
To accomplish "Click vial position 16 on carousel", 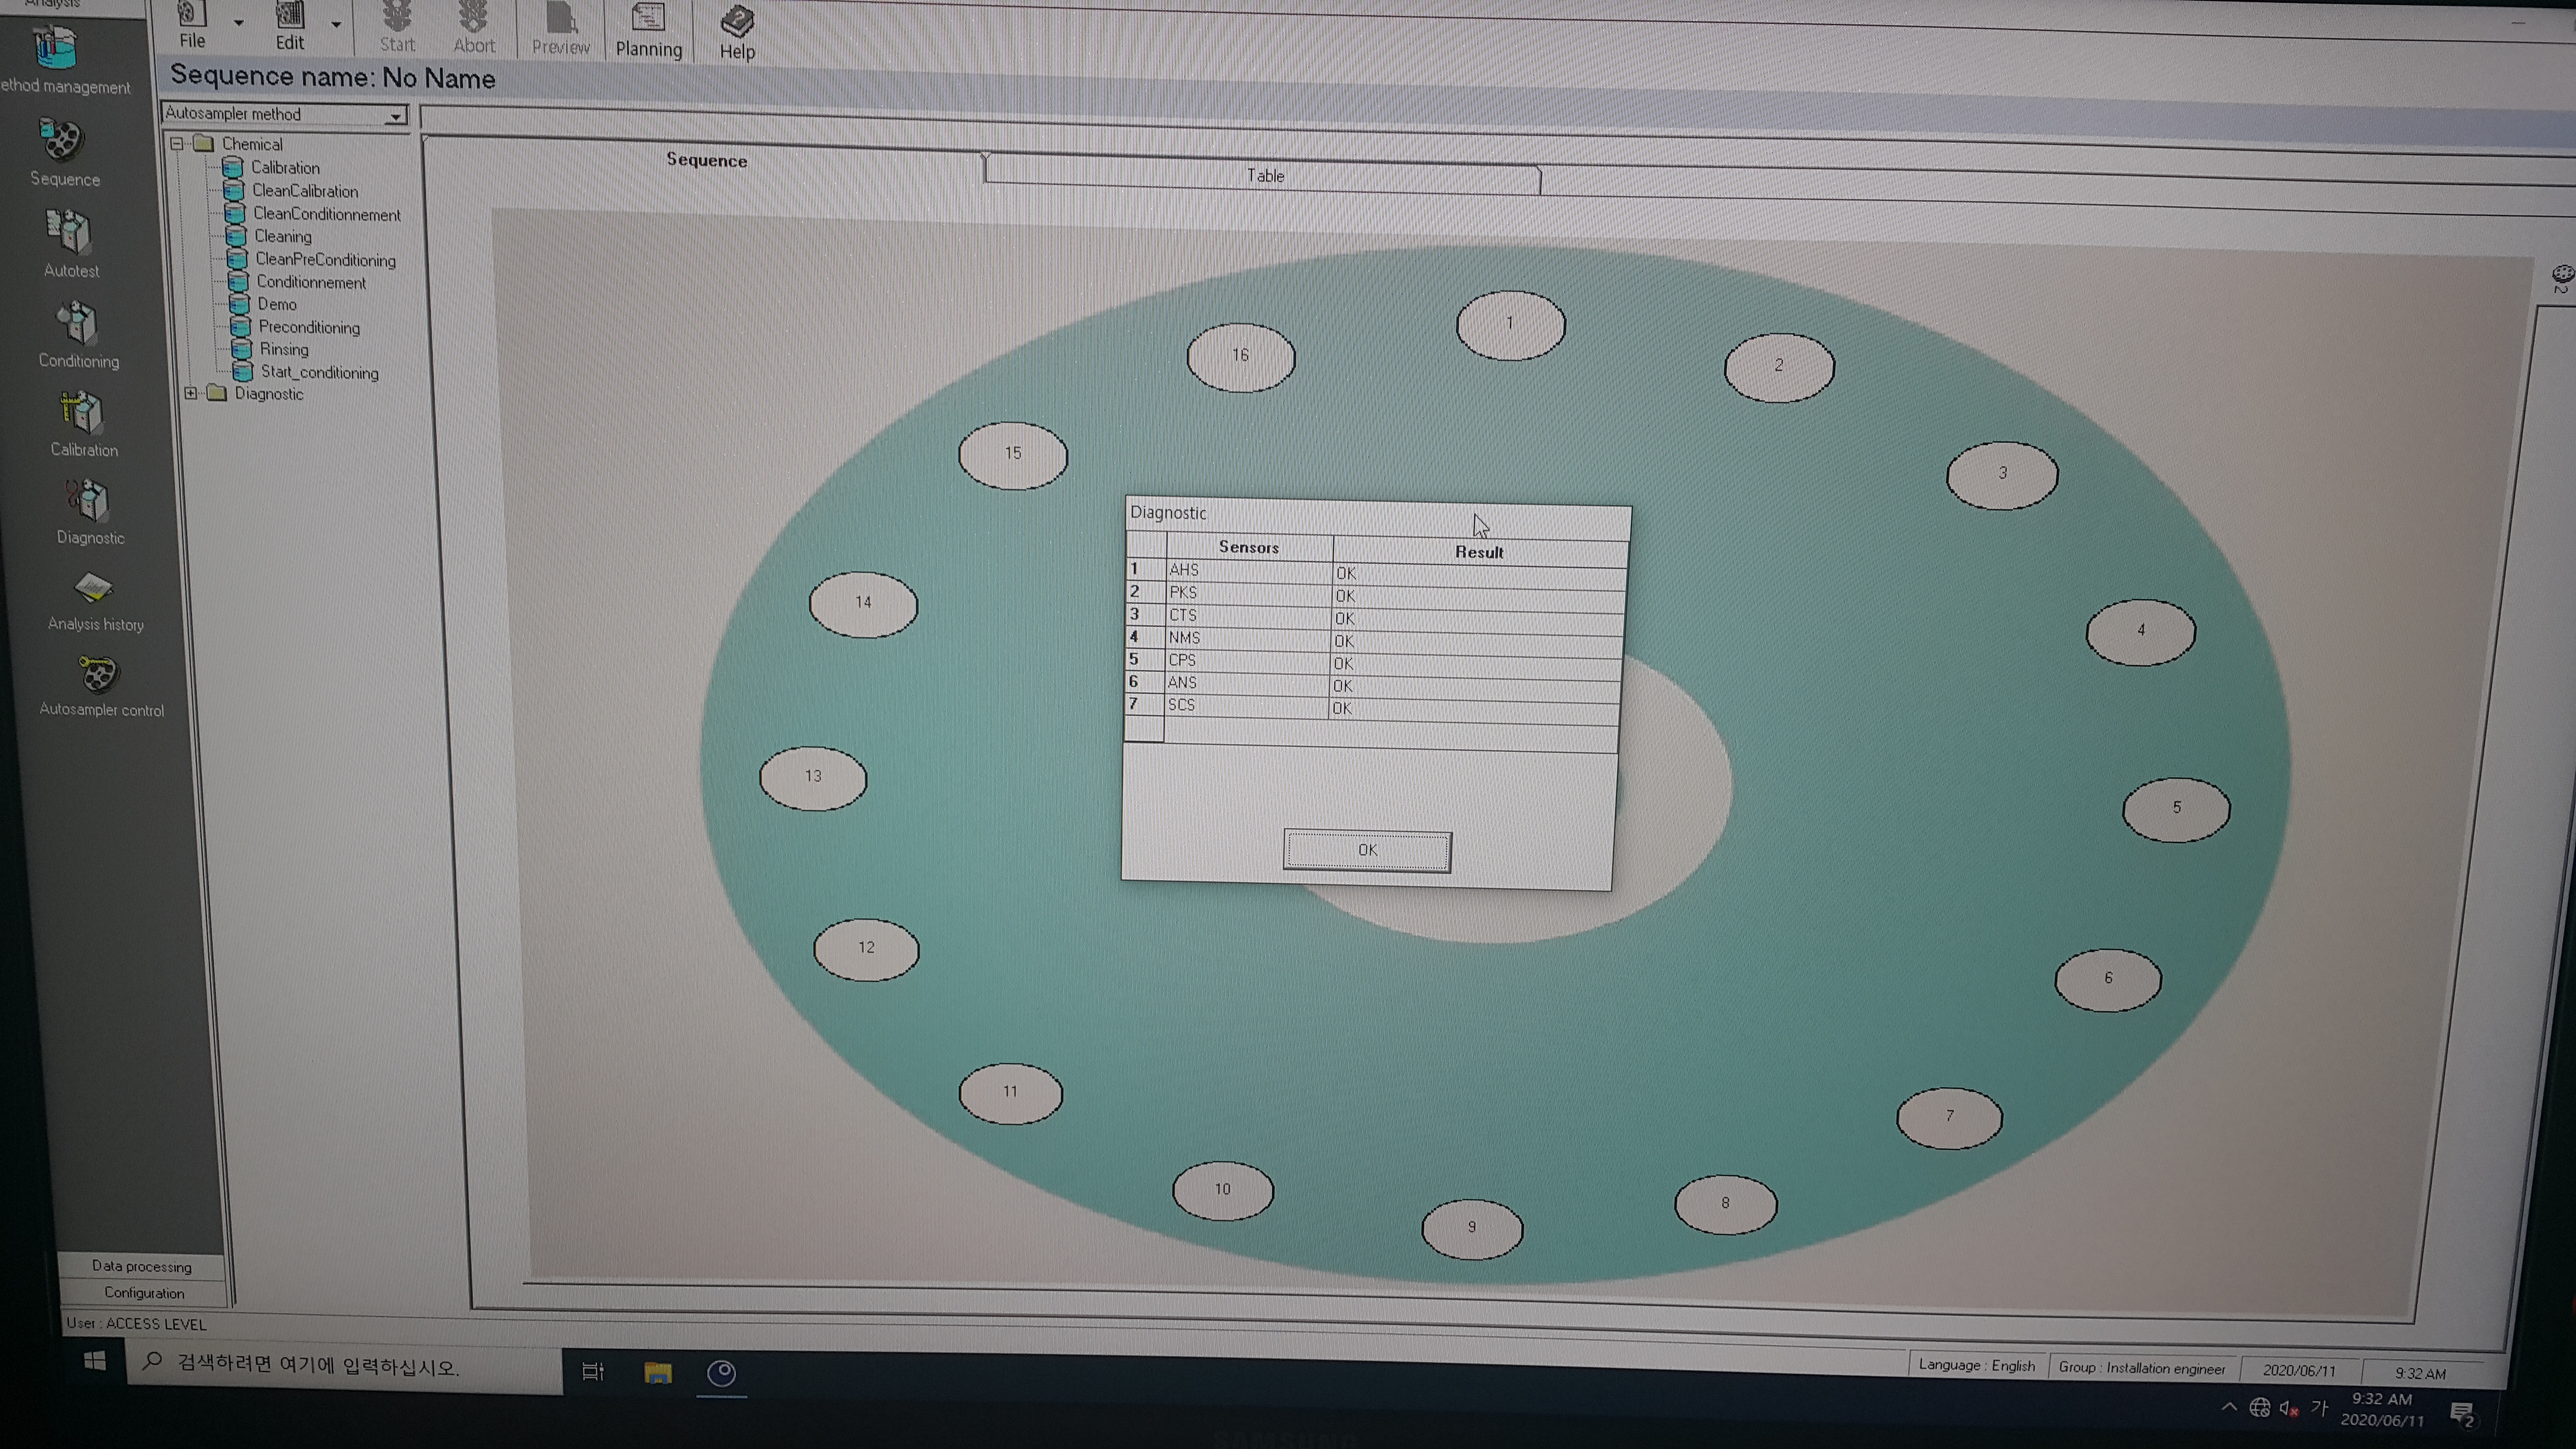I will (1240, 356).
